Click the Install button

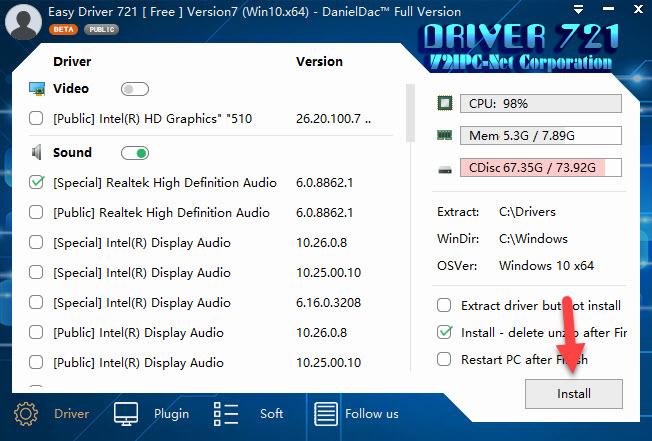click(574, 394)
